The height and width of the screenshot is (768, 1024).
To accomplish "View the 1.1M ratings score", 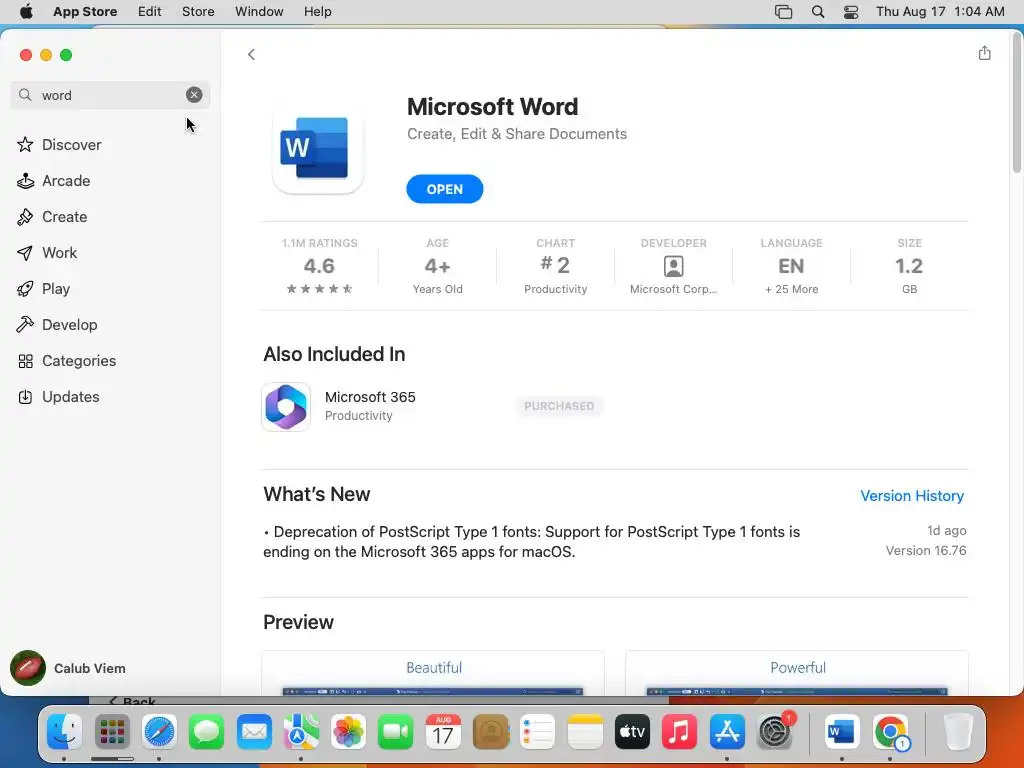I will pos(319,266).
